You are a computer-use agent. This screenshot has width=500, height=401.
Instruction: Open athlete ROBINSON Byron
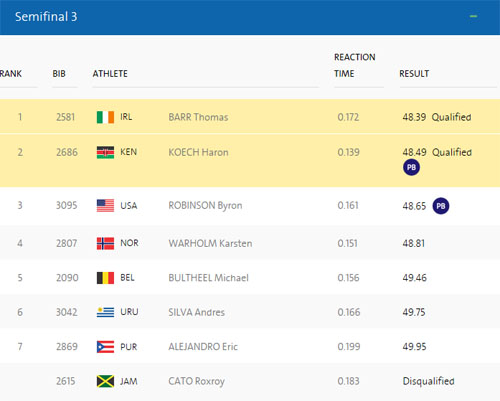point(205,205)
